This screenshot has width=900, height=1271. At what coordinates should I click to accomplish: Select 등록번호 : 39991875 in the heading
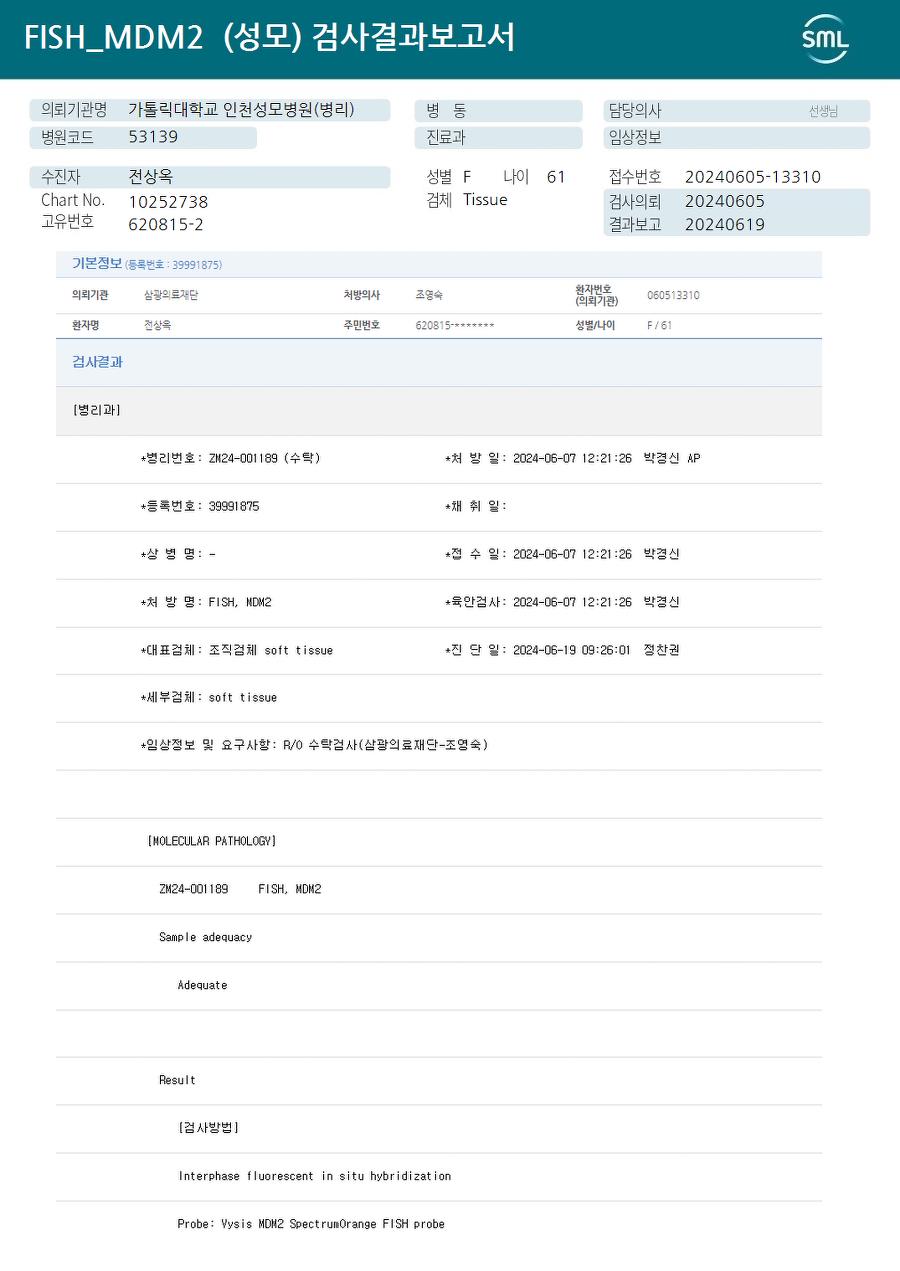[174, 265]
